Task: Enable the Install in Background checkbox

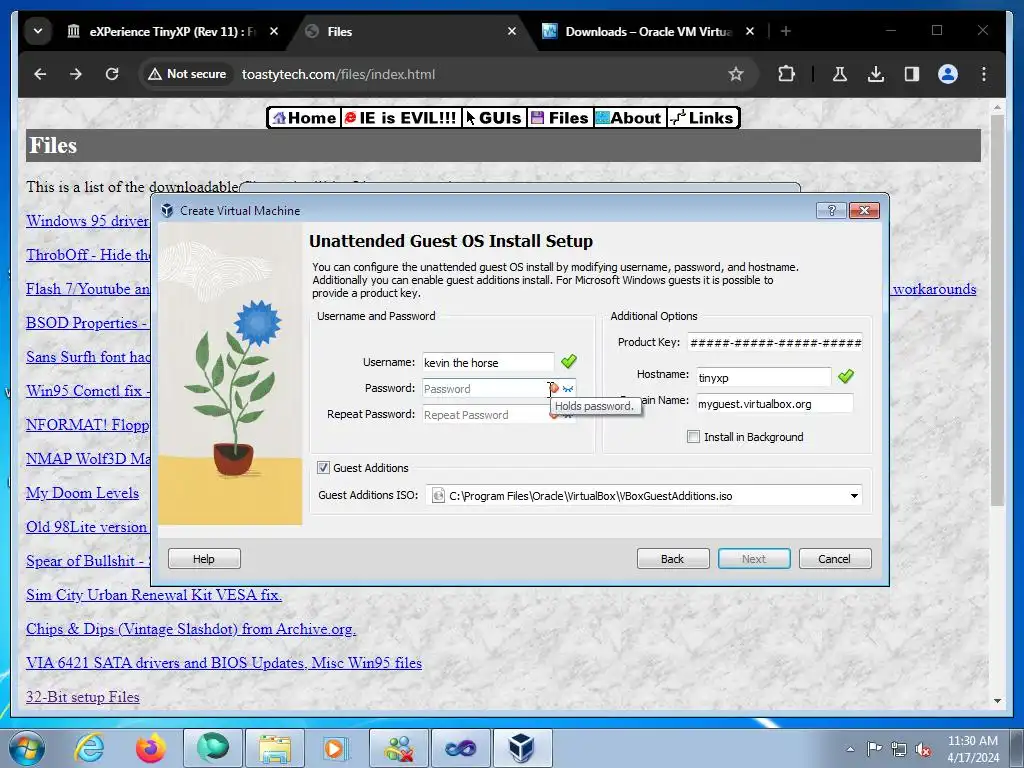Action: pos(694,437)
